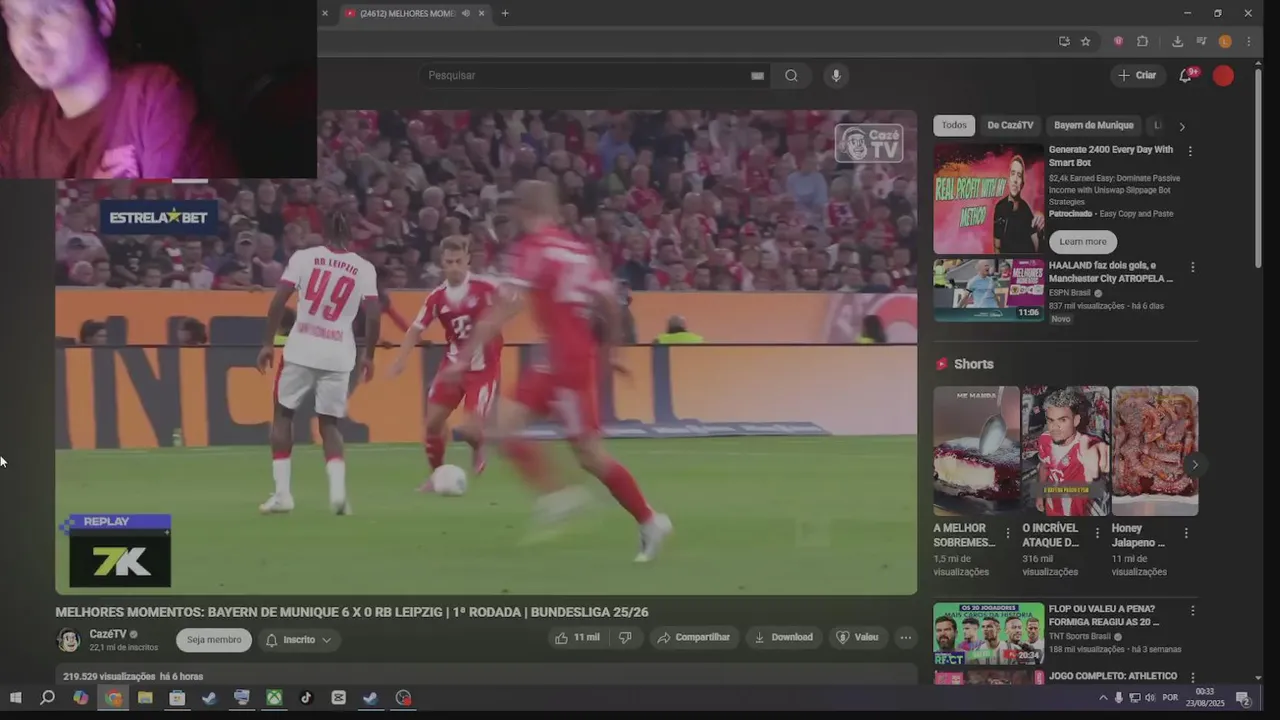1280x720 pixels.
Task: Open the 'FLOP OU VALEU A PENA' thumbnail
Action: tap(988, 634)
